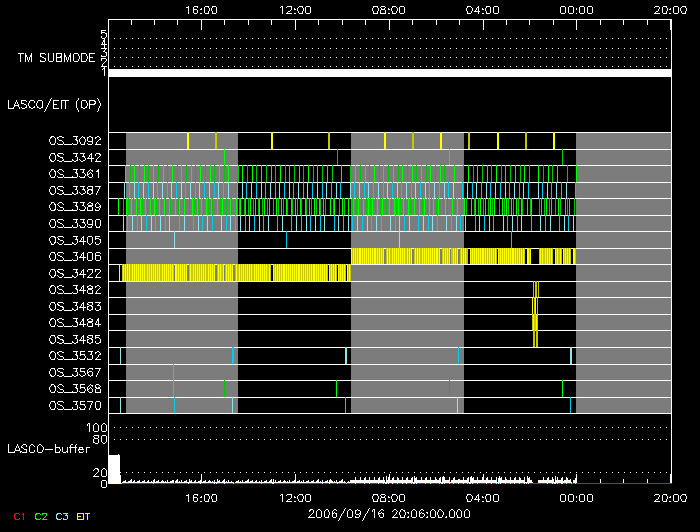Click the OS_3389 row label
Screen dimensions: 700x532
pos(74,207)
